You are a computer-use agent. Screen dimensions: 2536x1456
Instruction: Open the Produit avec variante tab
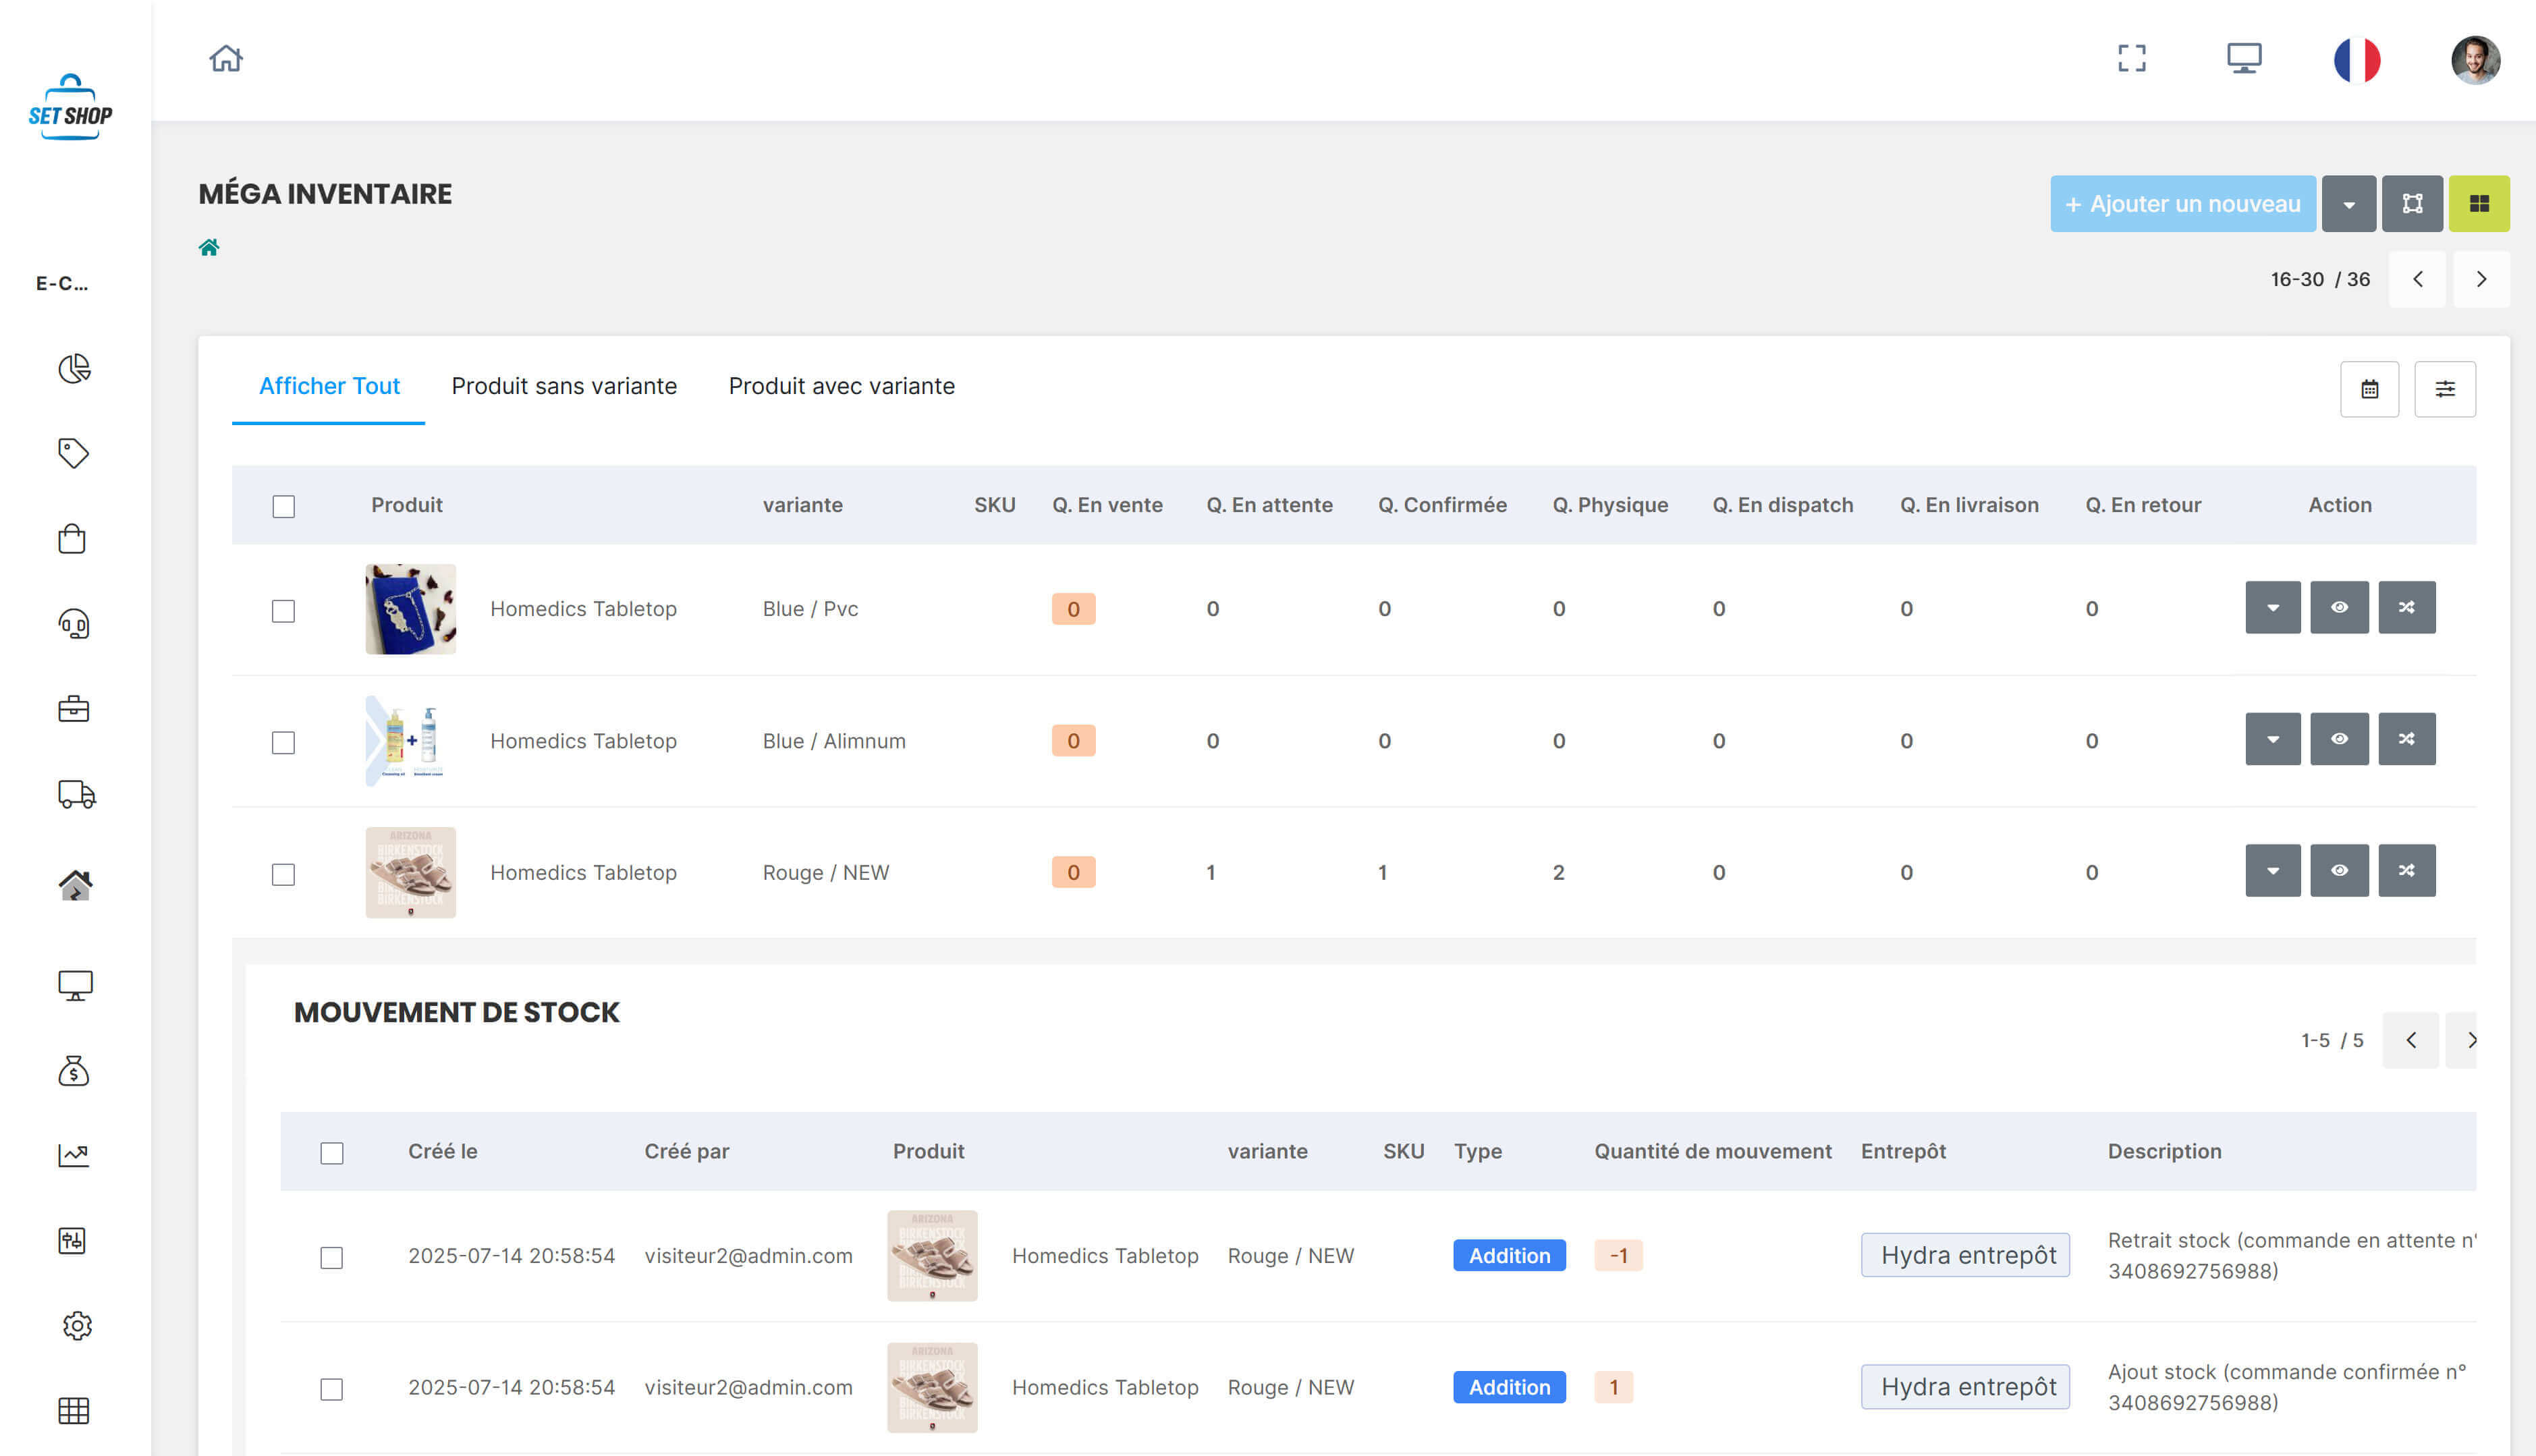point(841,386)
